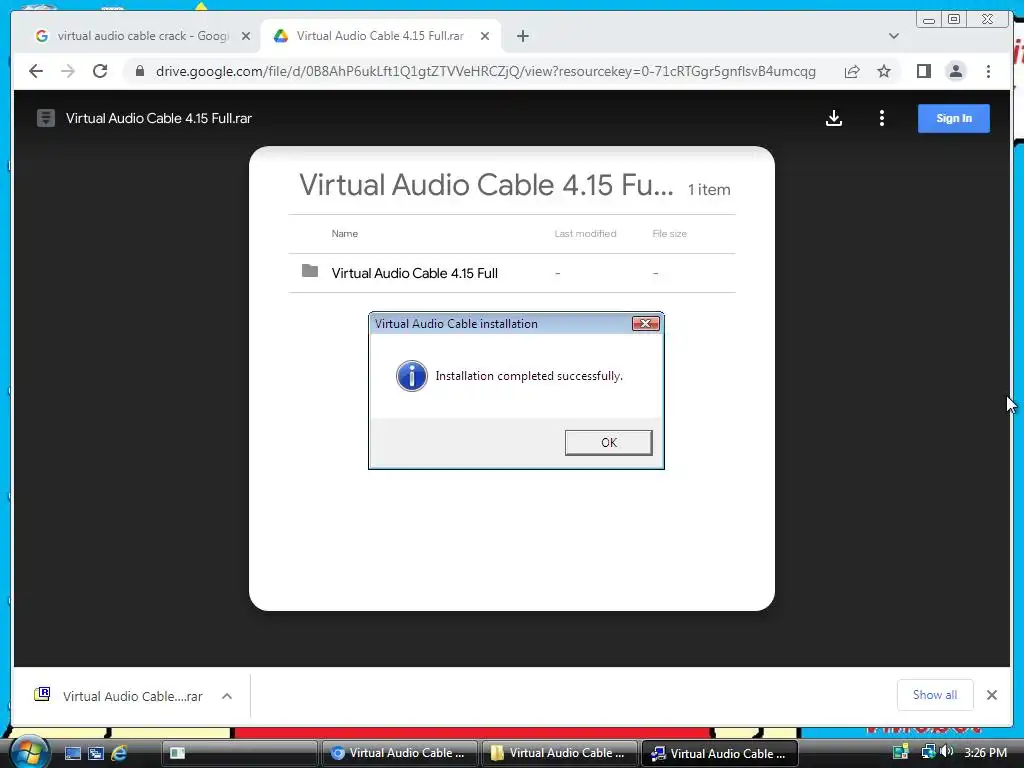This screenshot has height=768, width=1024.
Task: Click the Drive file type icon beside the title
Action: click(46, 118)
